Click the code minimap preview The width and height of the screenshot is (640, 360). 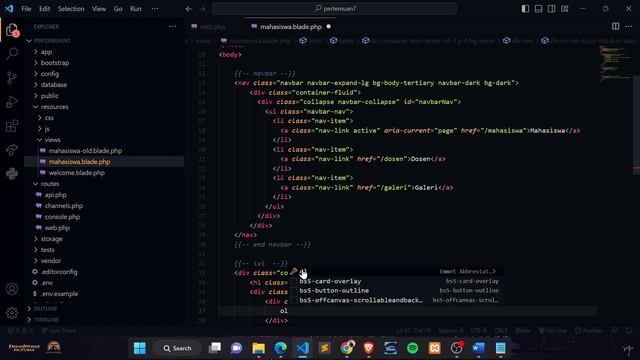click(x=615, y=63)
